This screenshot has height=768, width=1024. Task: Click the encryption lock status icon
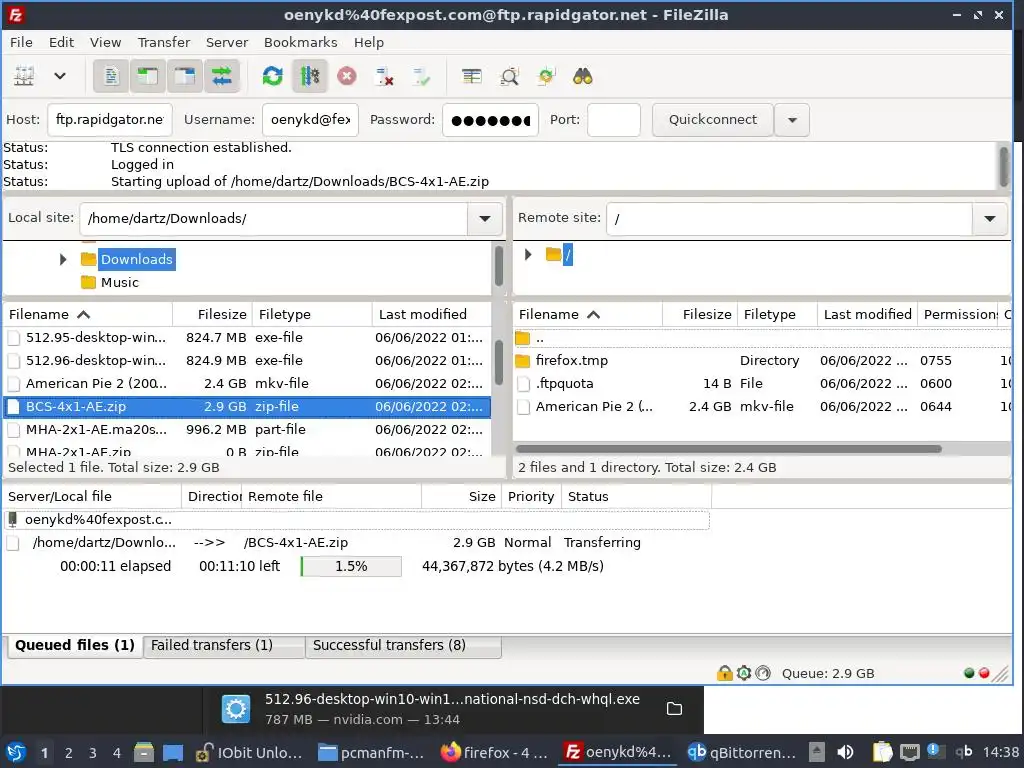click(724, 673)
